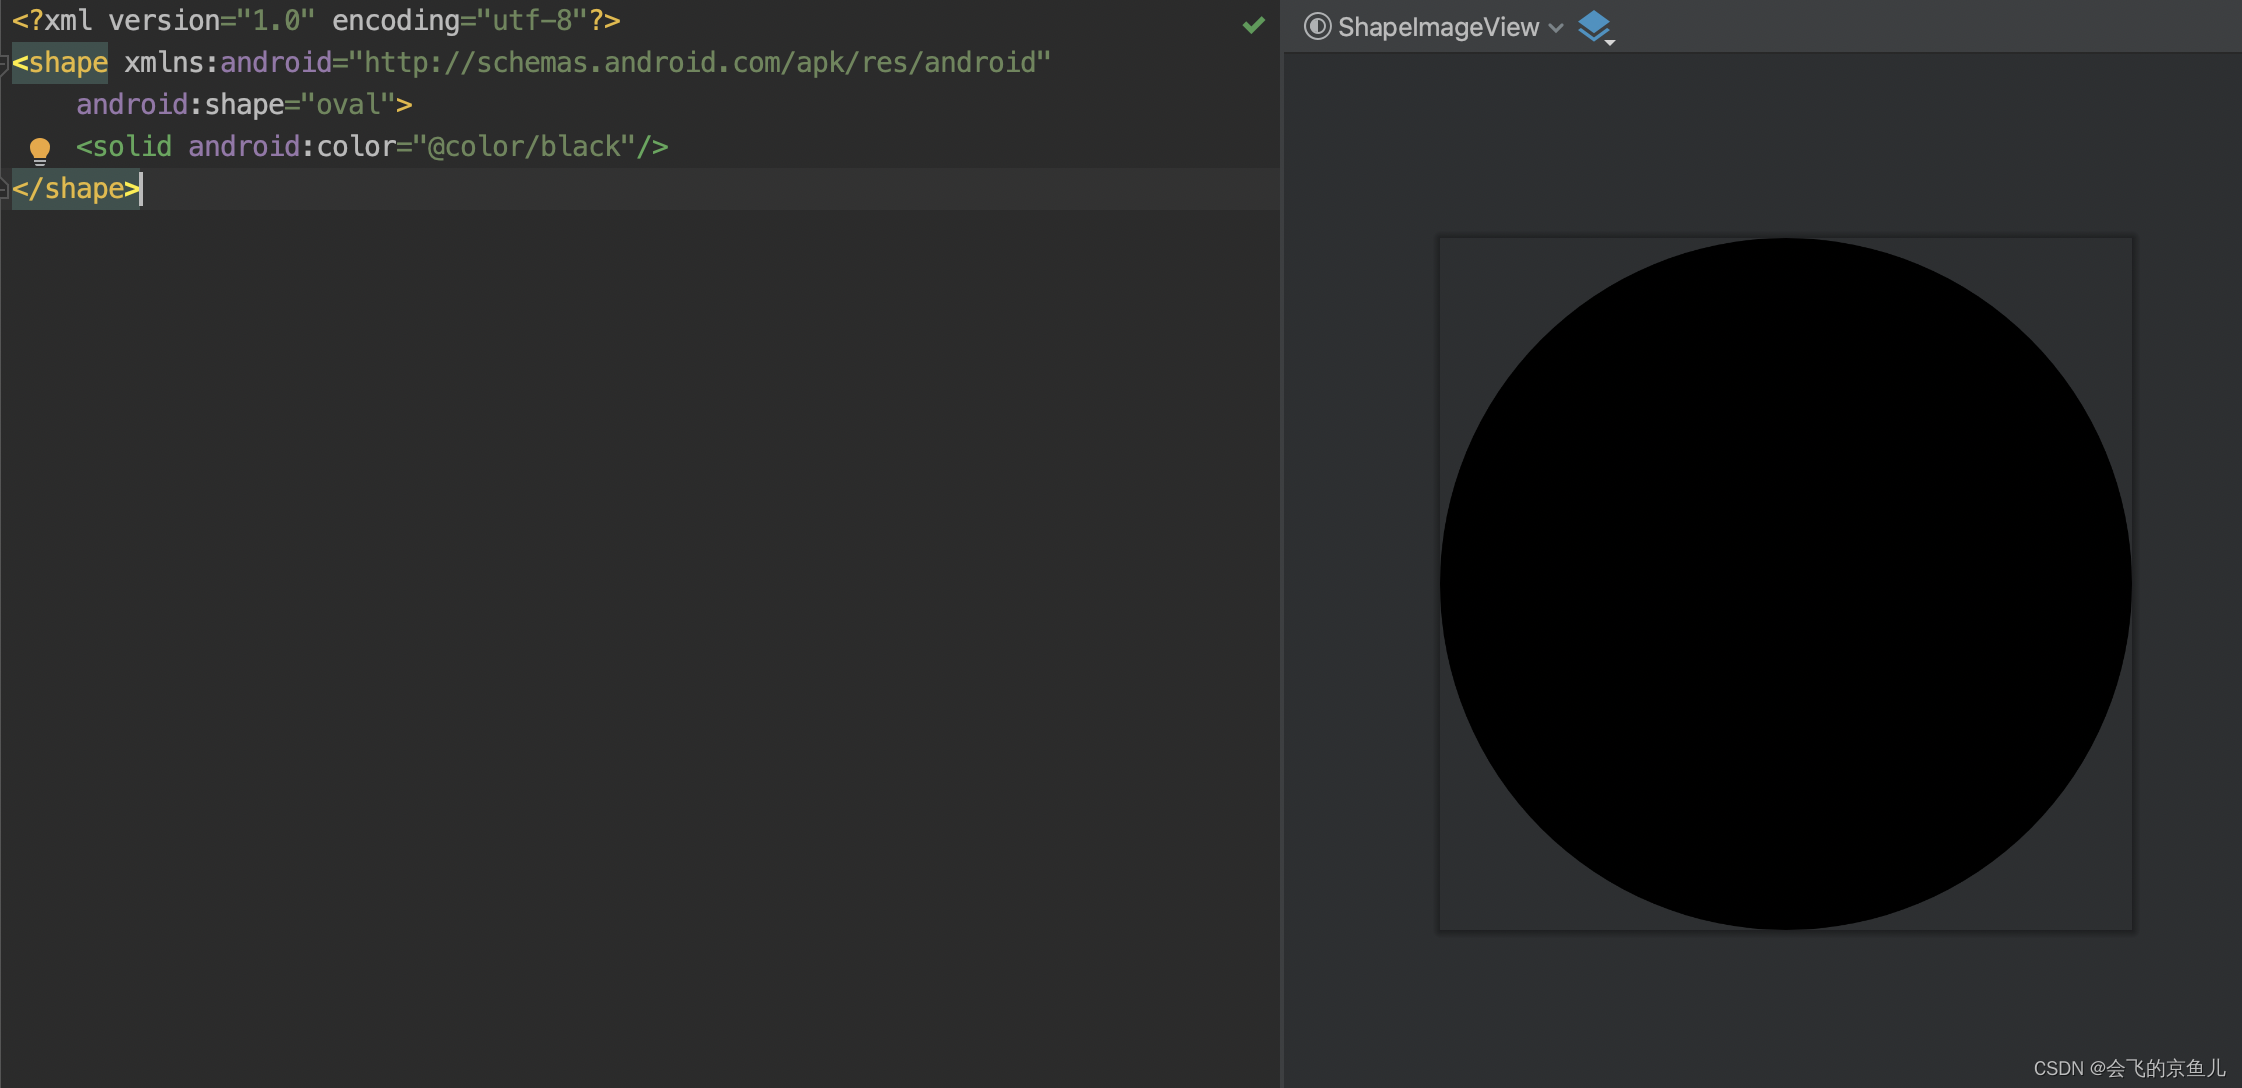Click the black oval preview image
2242x1088 pixels.
point(1785,584)
